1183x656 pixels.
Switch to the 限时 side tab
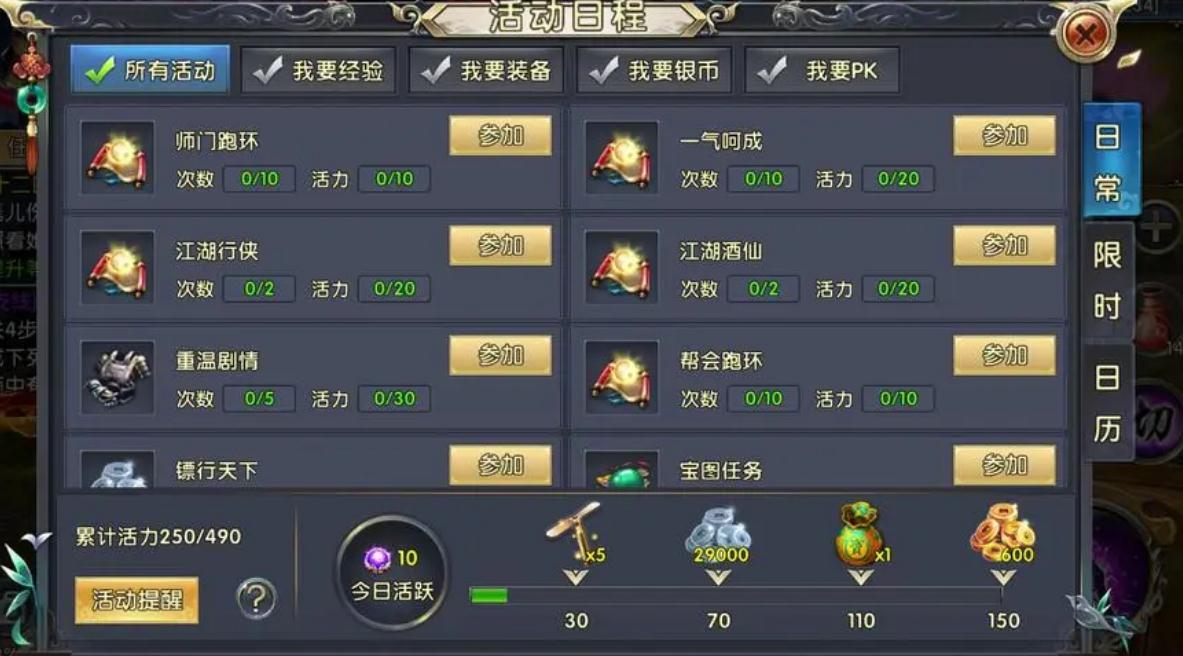1108,281
